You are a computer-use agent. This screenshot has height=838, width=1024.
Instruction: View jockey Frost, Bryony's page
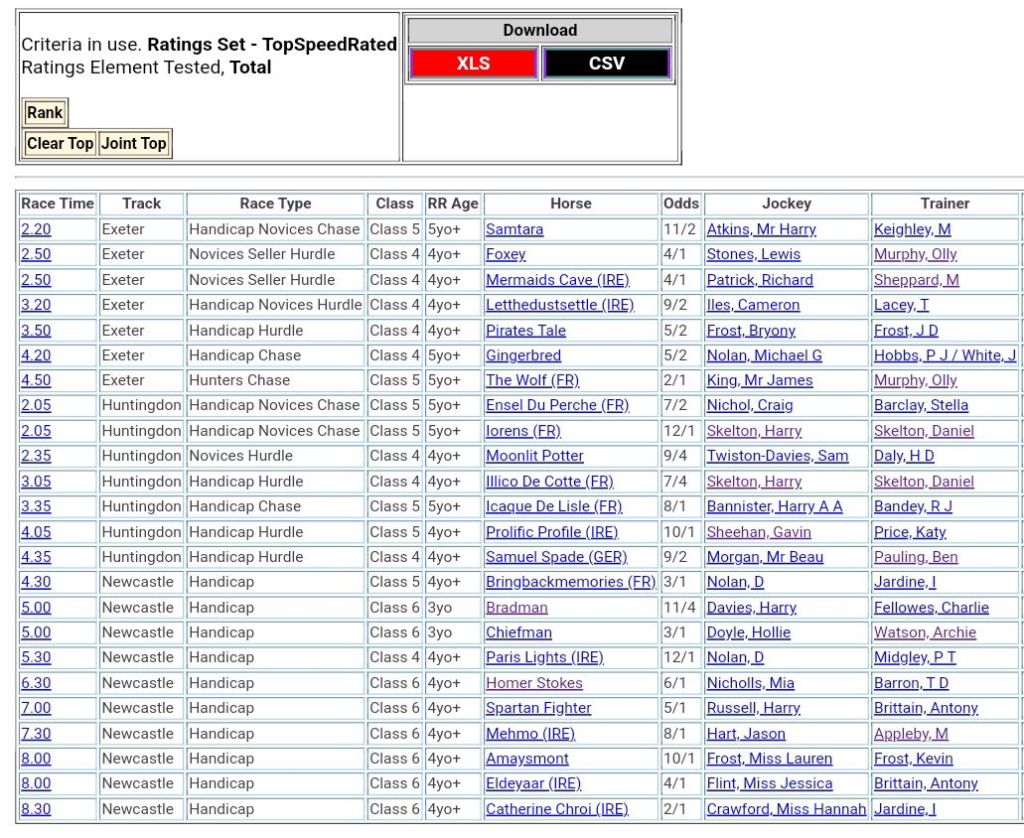751,330
